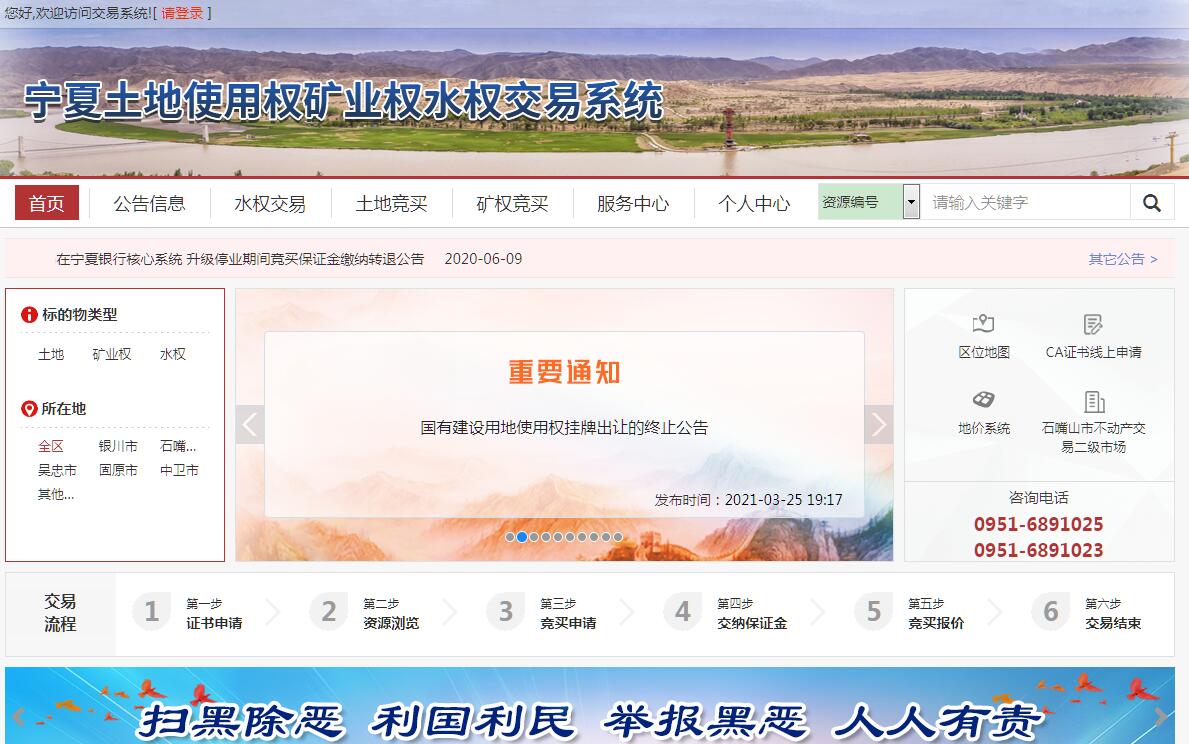Click the bottom banner right arrow

1160,716
